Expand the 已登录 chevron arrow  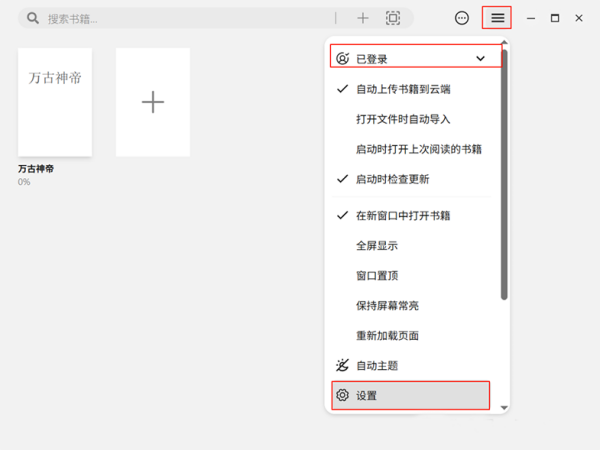480,59
